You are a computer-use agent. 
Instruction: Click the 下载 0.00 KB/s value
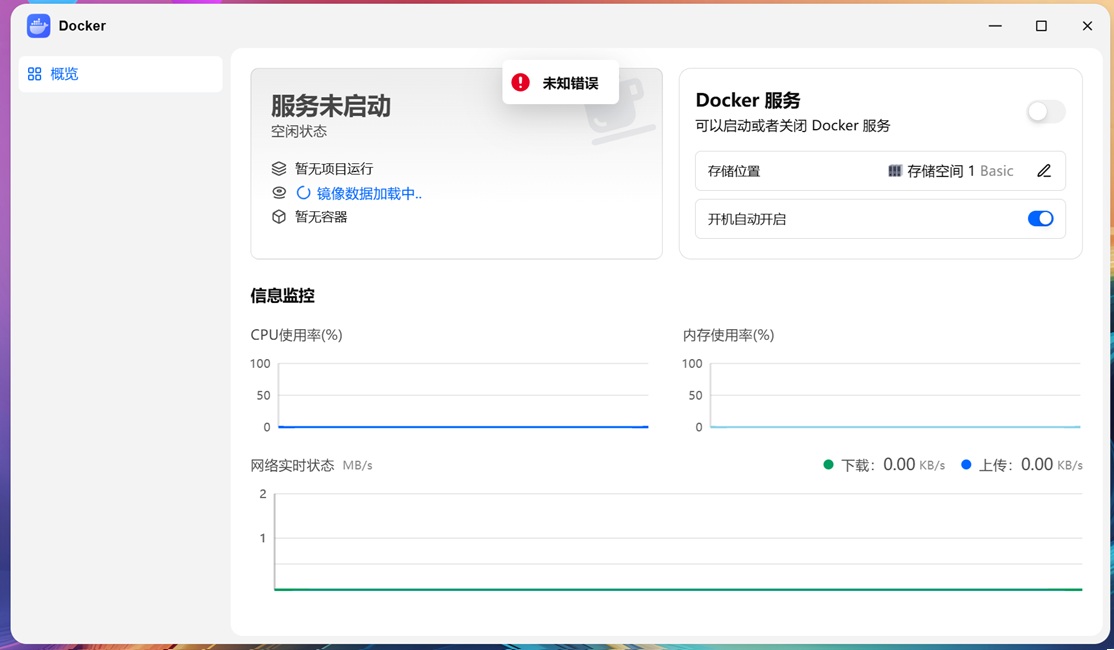pyautogui.click(x=914, y=465)
